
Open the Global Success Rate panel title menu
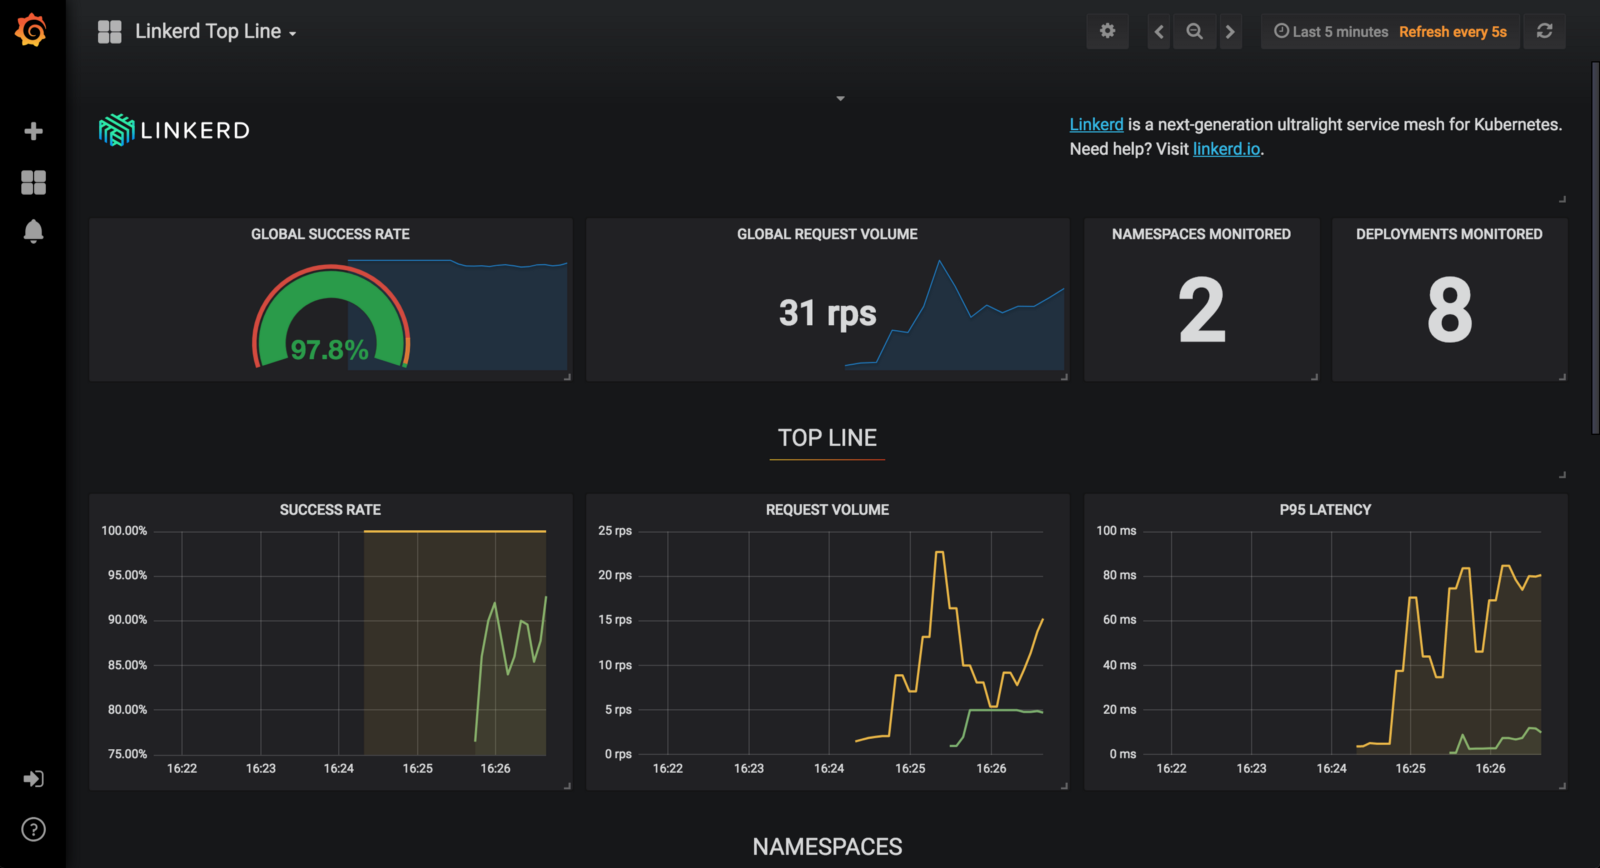pos(330,234)
